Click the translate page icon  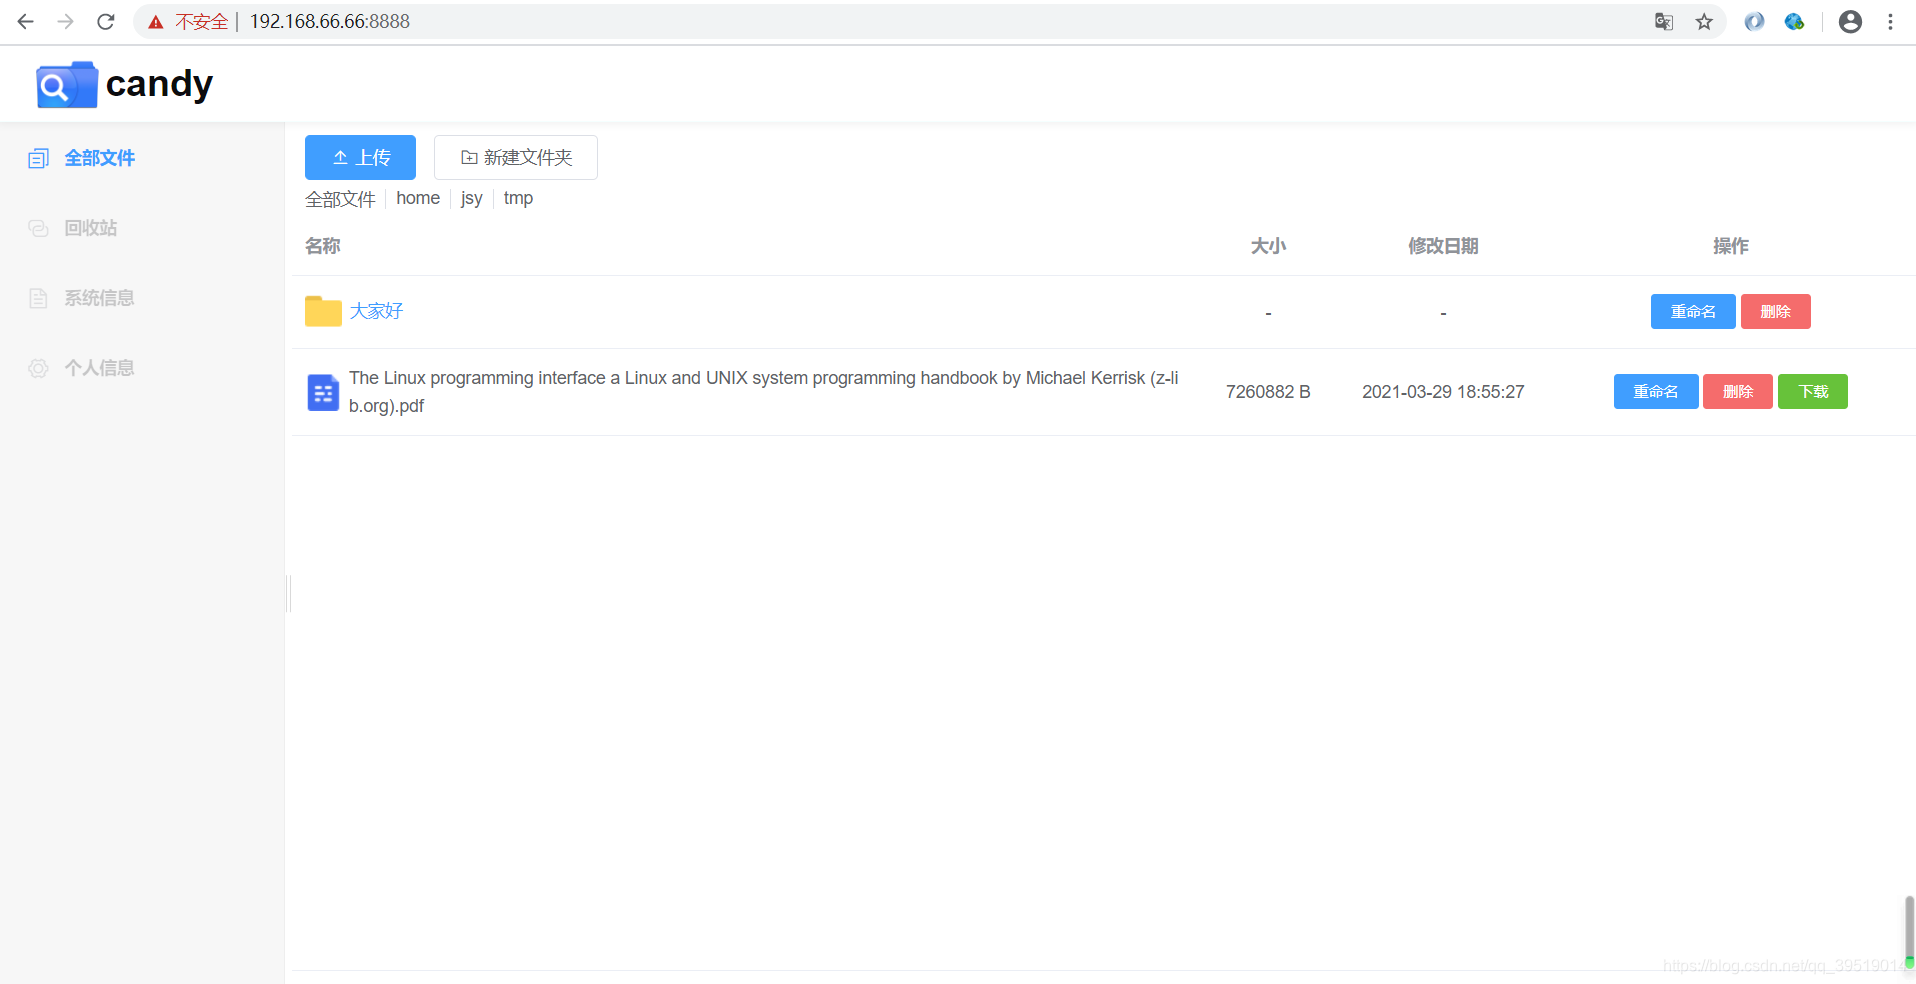coord(1664,21)
